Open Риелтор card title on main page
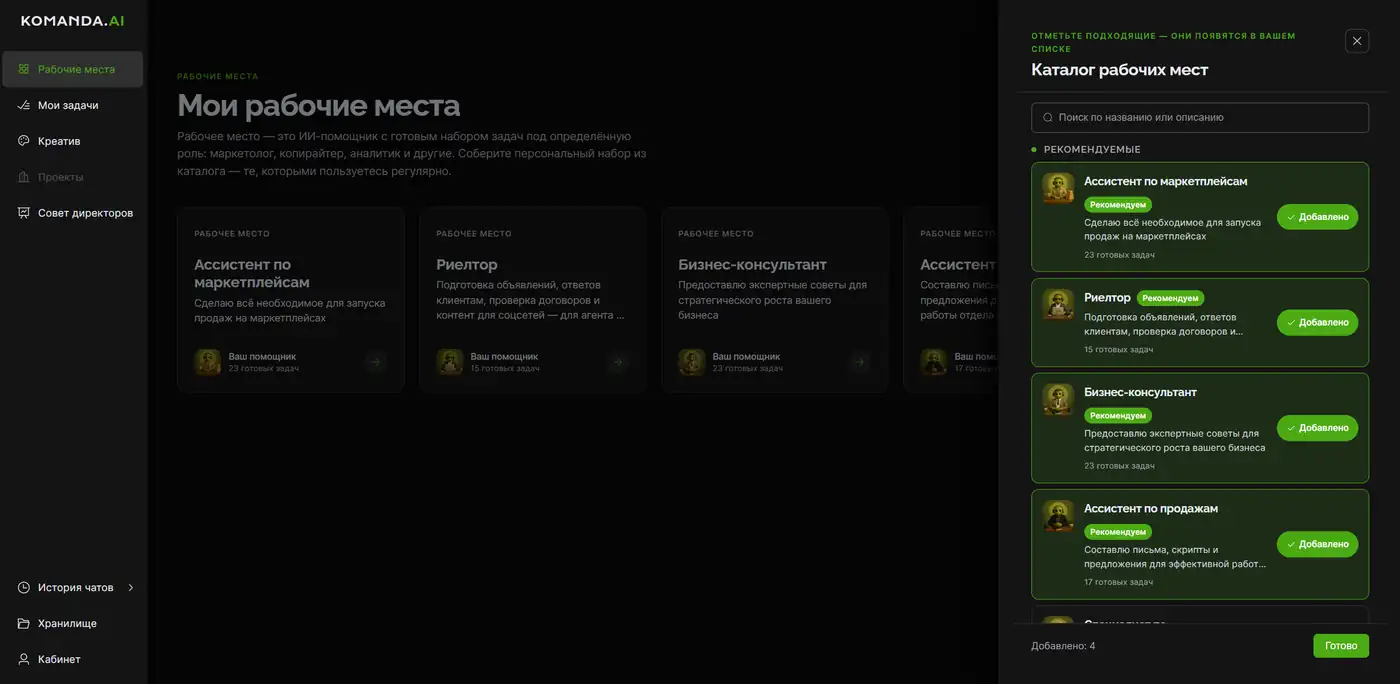 pyautogui.click(x=467, y=265)
